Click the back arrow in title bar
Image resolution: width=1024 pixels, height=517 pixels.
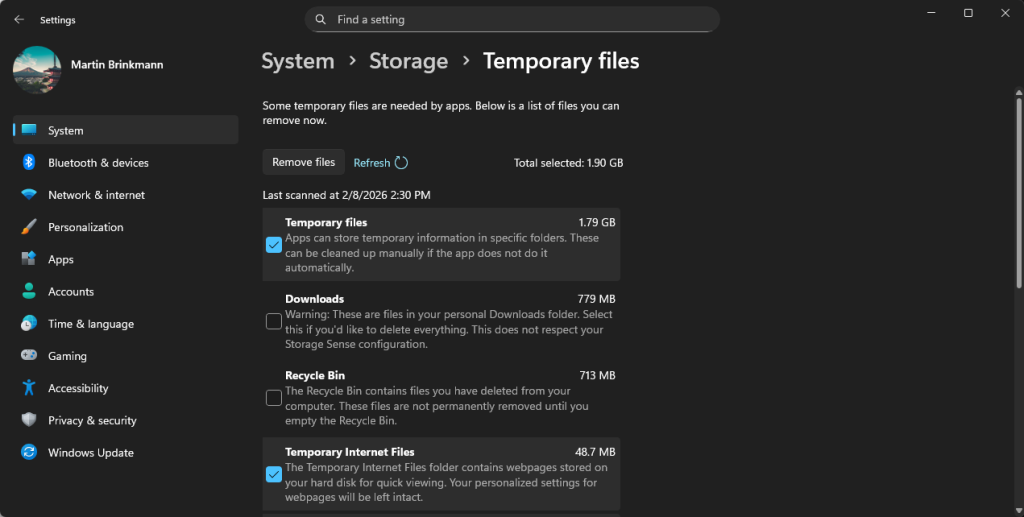click(x=19, y=19)
